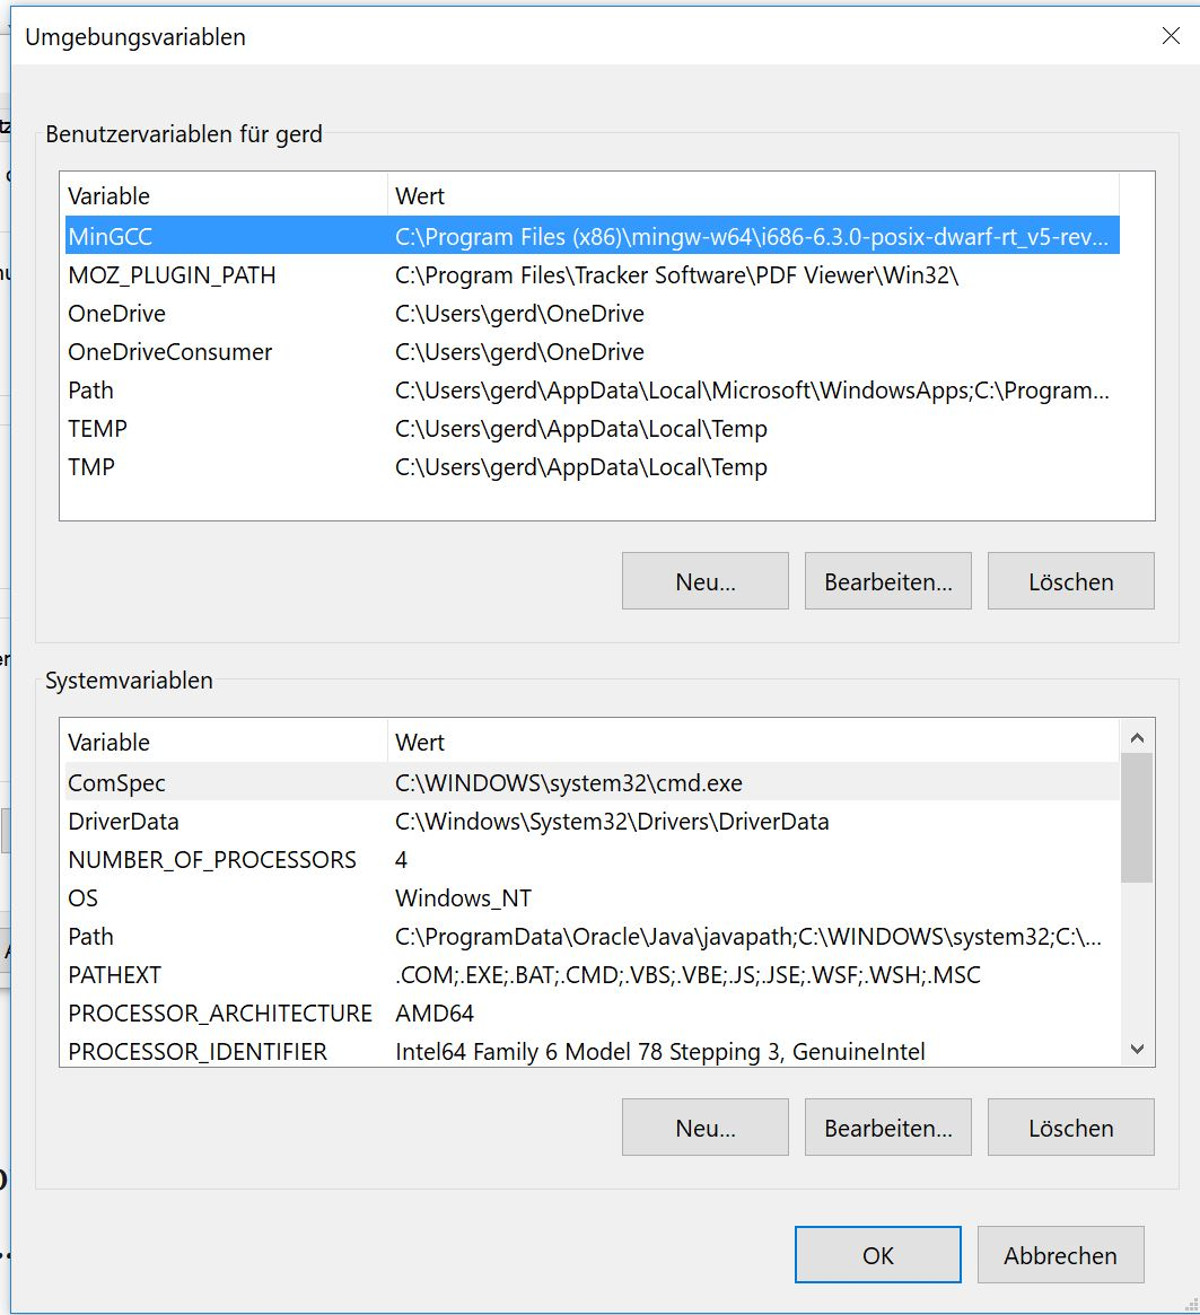
Task: Click Löschen under Benutzervariablen
Action: (1070, 580)
